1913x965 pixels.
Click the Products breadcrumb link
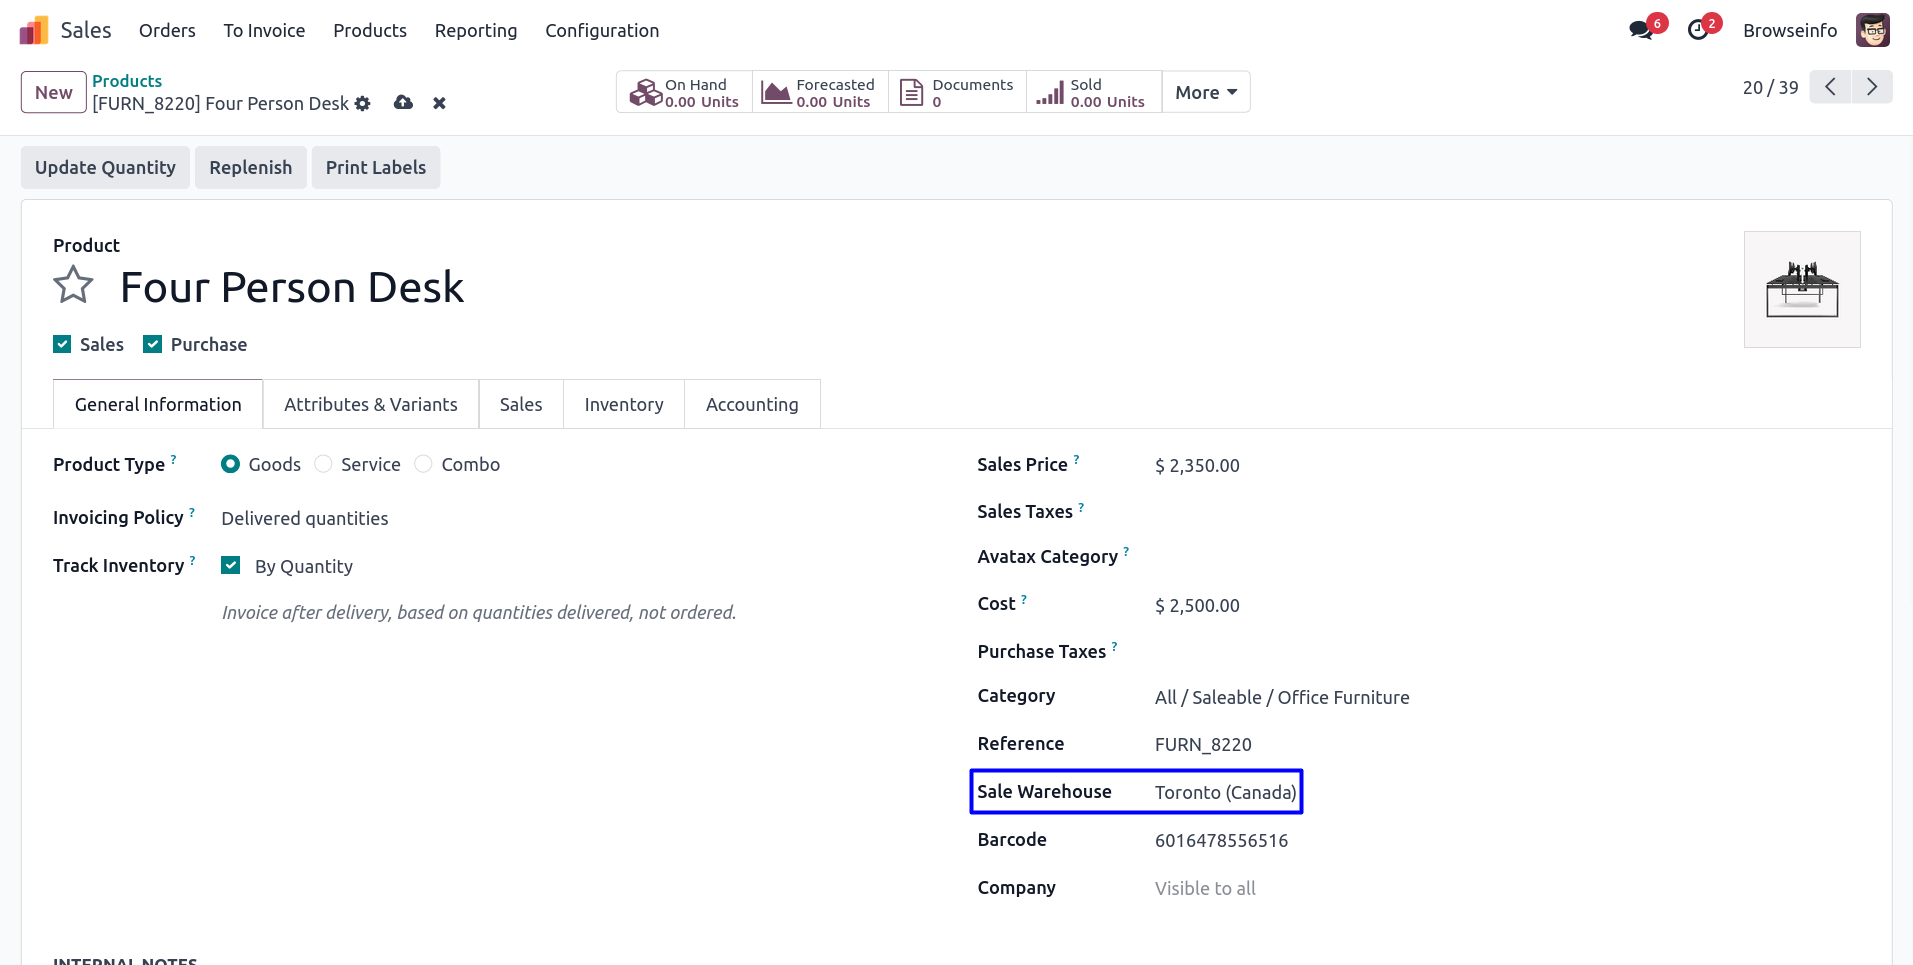click(x=127, y=81)
